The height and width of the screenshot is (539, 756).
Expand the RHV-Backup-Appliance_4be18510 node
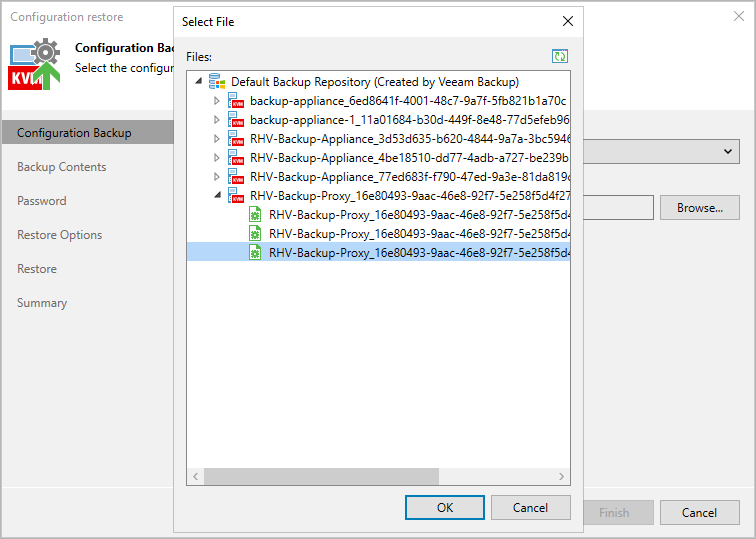click(x=217, y=158)
